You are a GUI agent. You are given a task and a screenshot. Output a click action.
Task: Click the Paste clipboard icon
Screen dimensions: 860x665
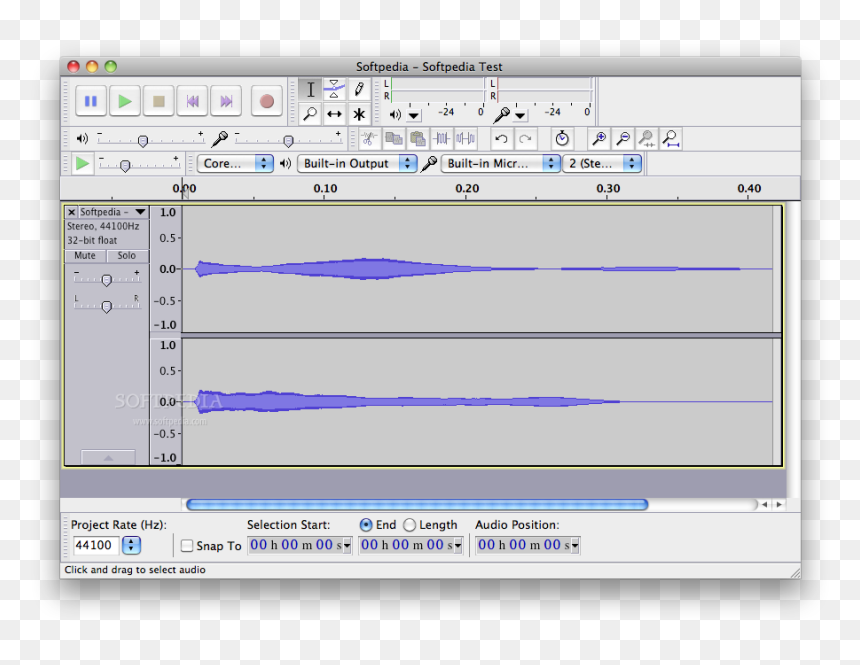[x=417, y=139]
